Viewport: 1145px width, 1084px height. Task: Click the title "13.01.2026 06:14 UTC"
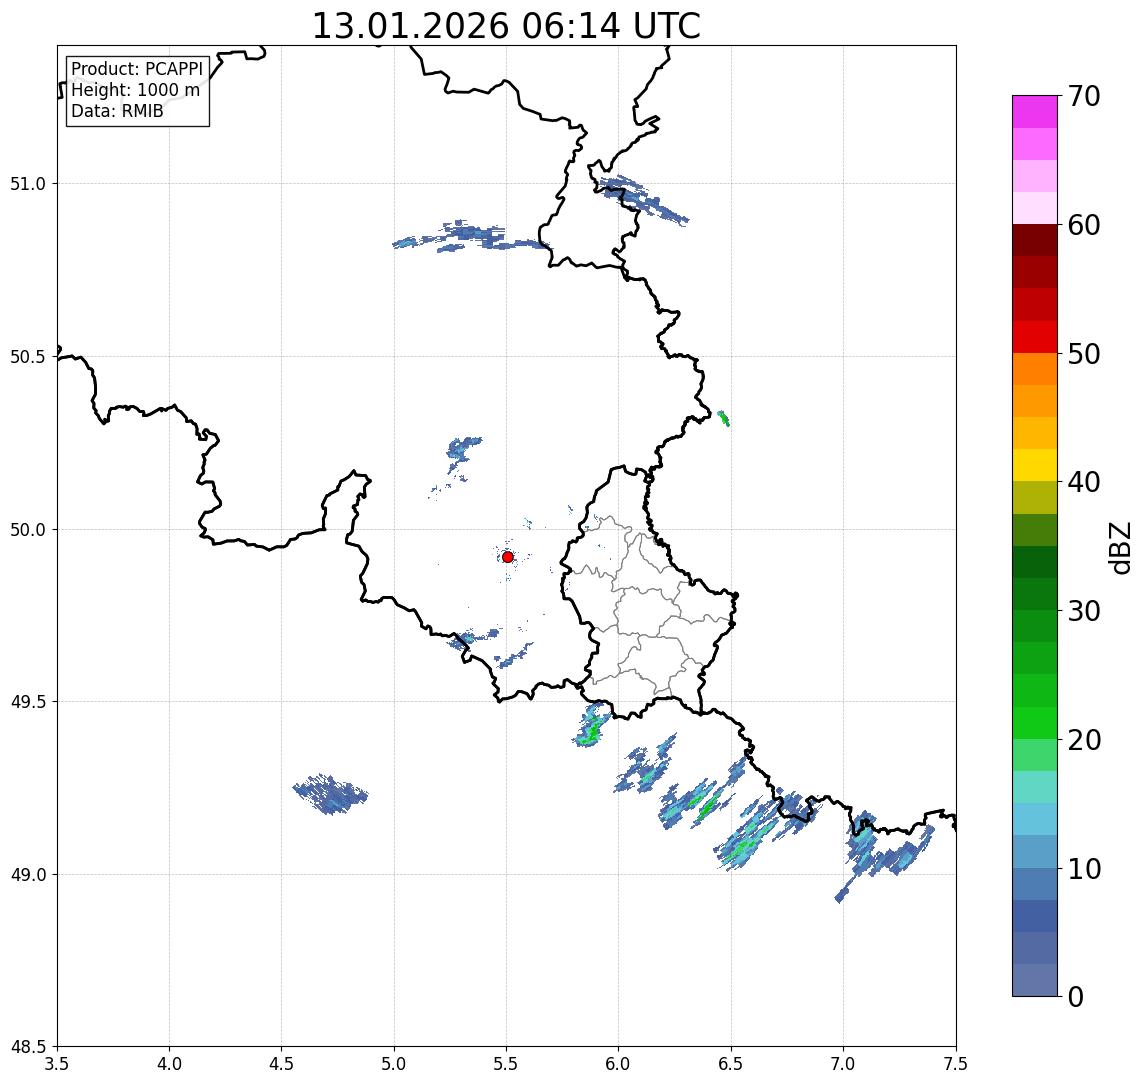pyautogui.click(x=506, y=26)
